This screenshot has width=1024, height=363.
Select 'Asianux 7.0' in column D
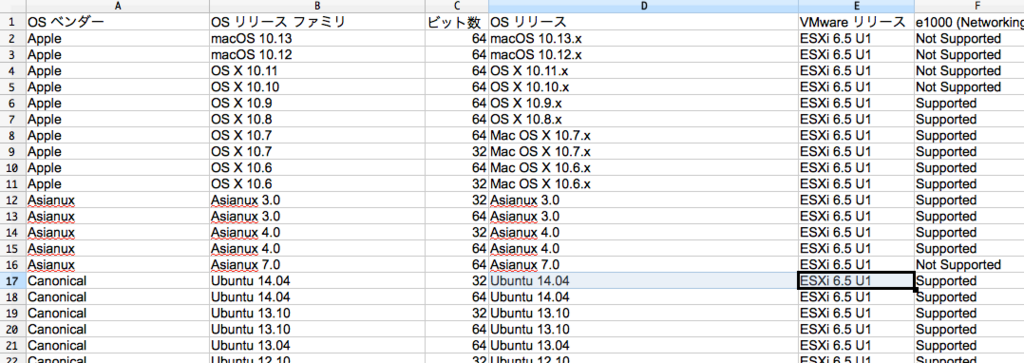(x=643, y=264)
